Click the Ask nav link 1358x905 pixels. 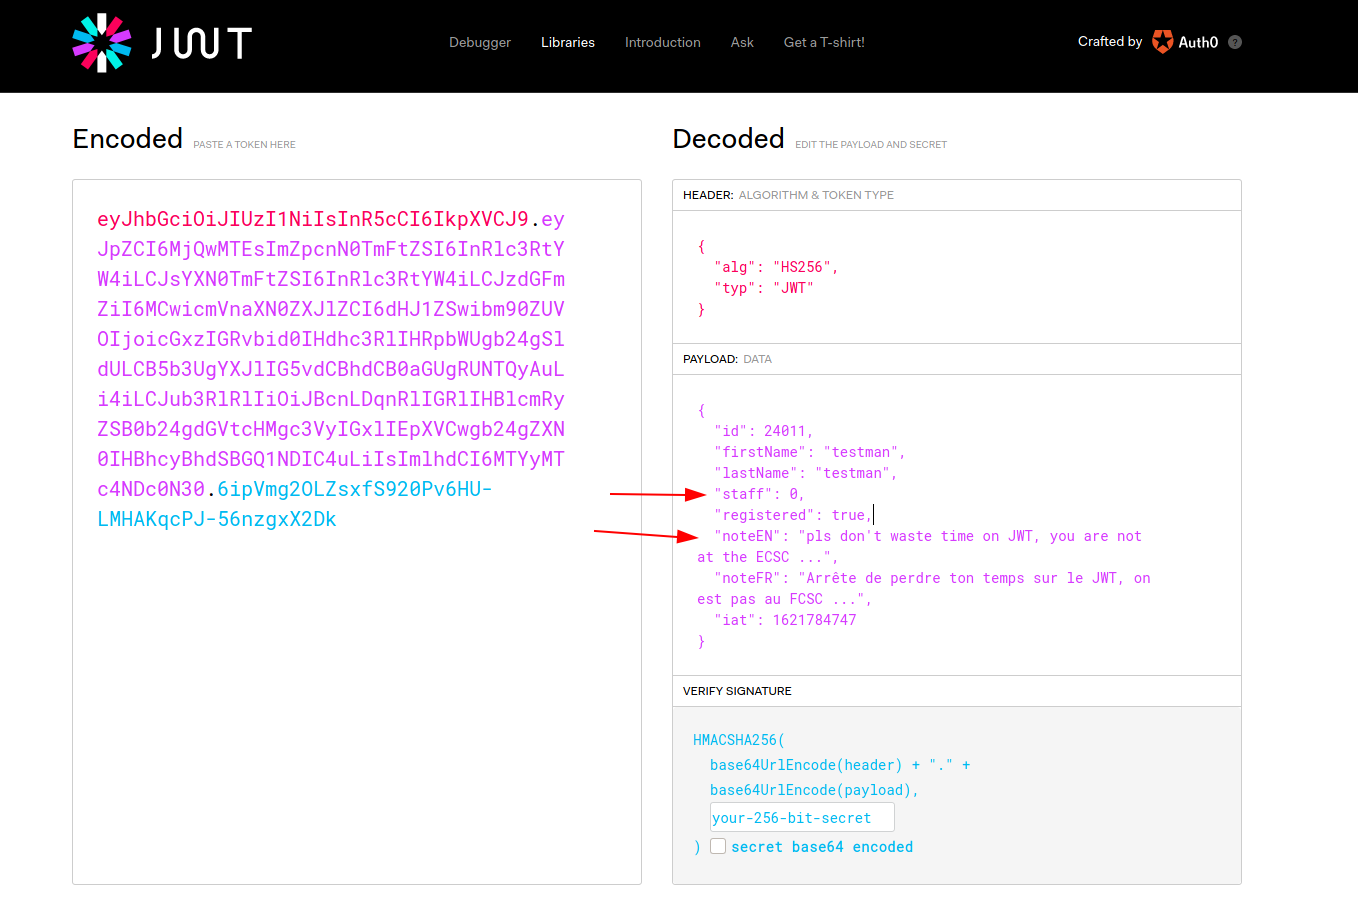742,42
